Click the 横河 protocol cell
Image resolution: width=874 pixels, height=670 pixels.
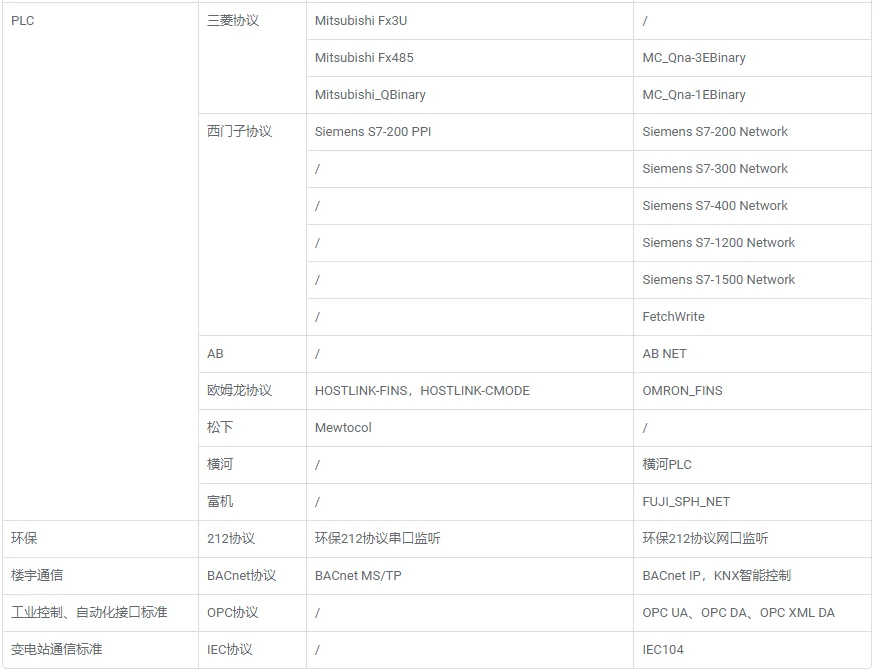click(253, 465)
